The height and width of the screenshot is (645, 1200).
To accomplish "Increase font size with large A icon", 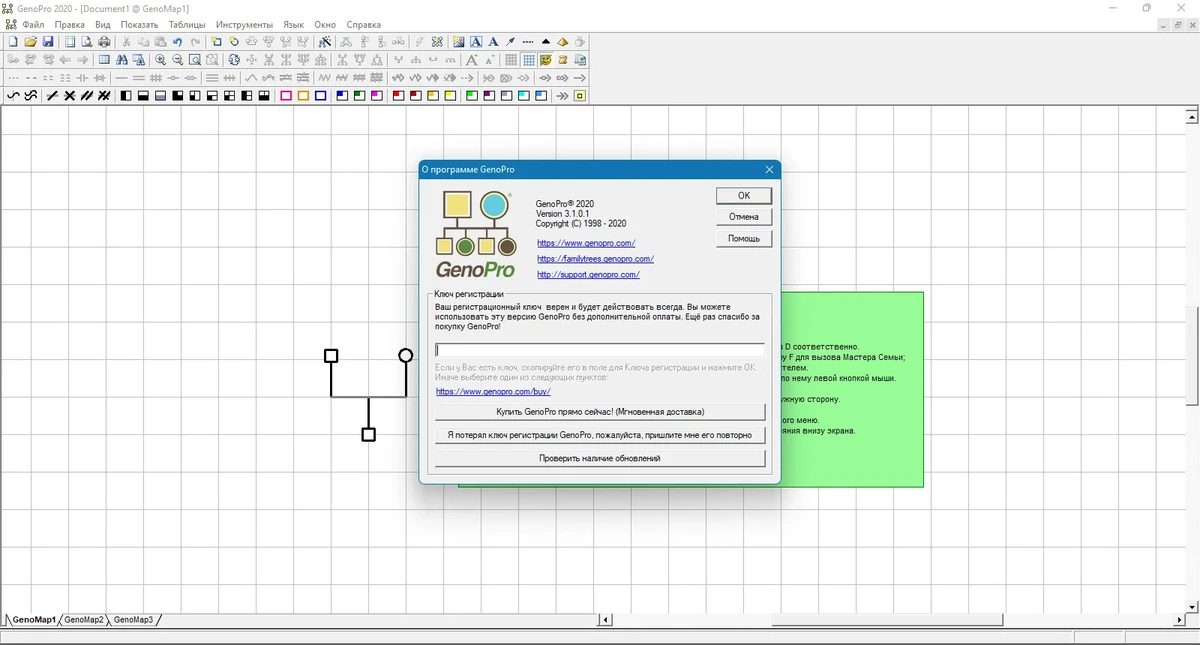I will [471, 60].
